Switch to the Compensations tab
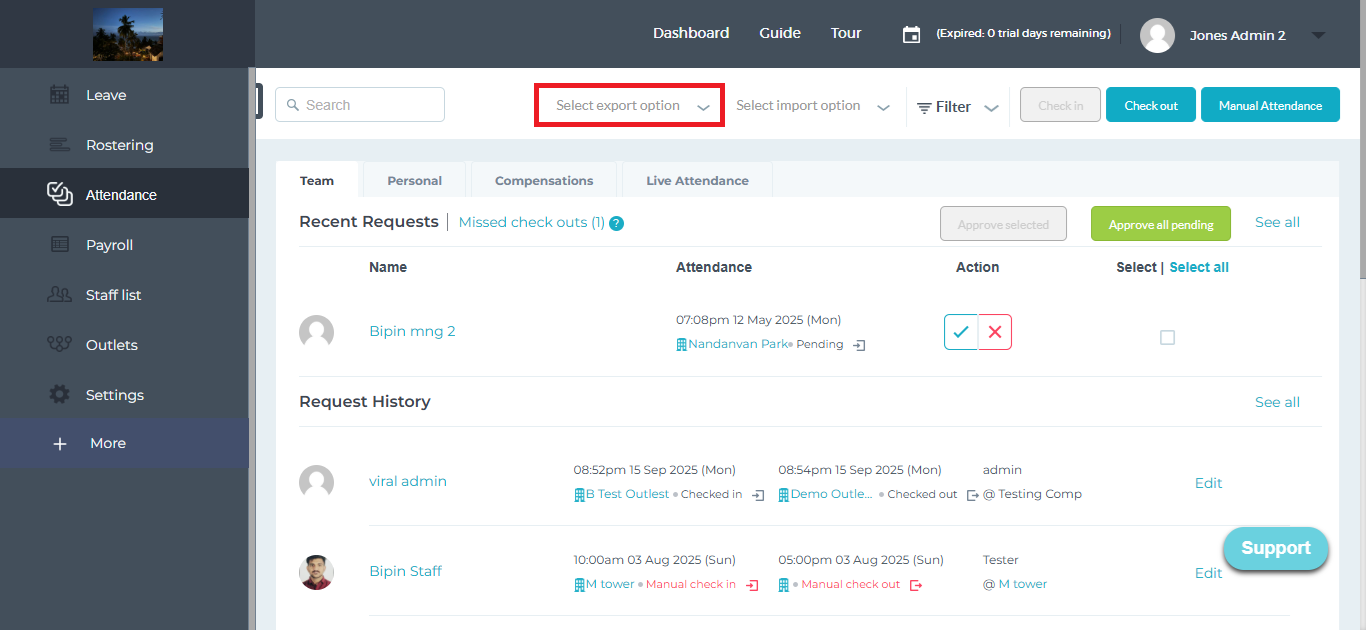The width and height of the screenshot is (1366, 630). coord(544,181)
